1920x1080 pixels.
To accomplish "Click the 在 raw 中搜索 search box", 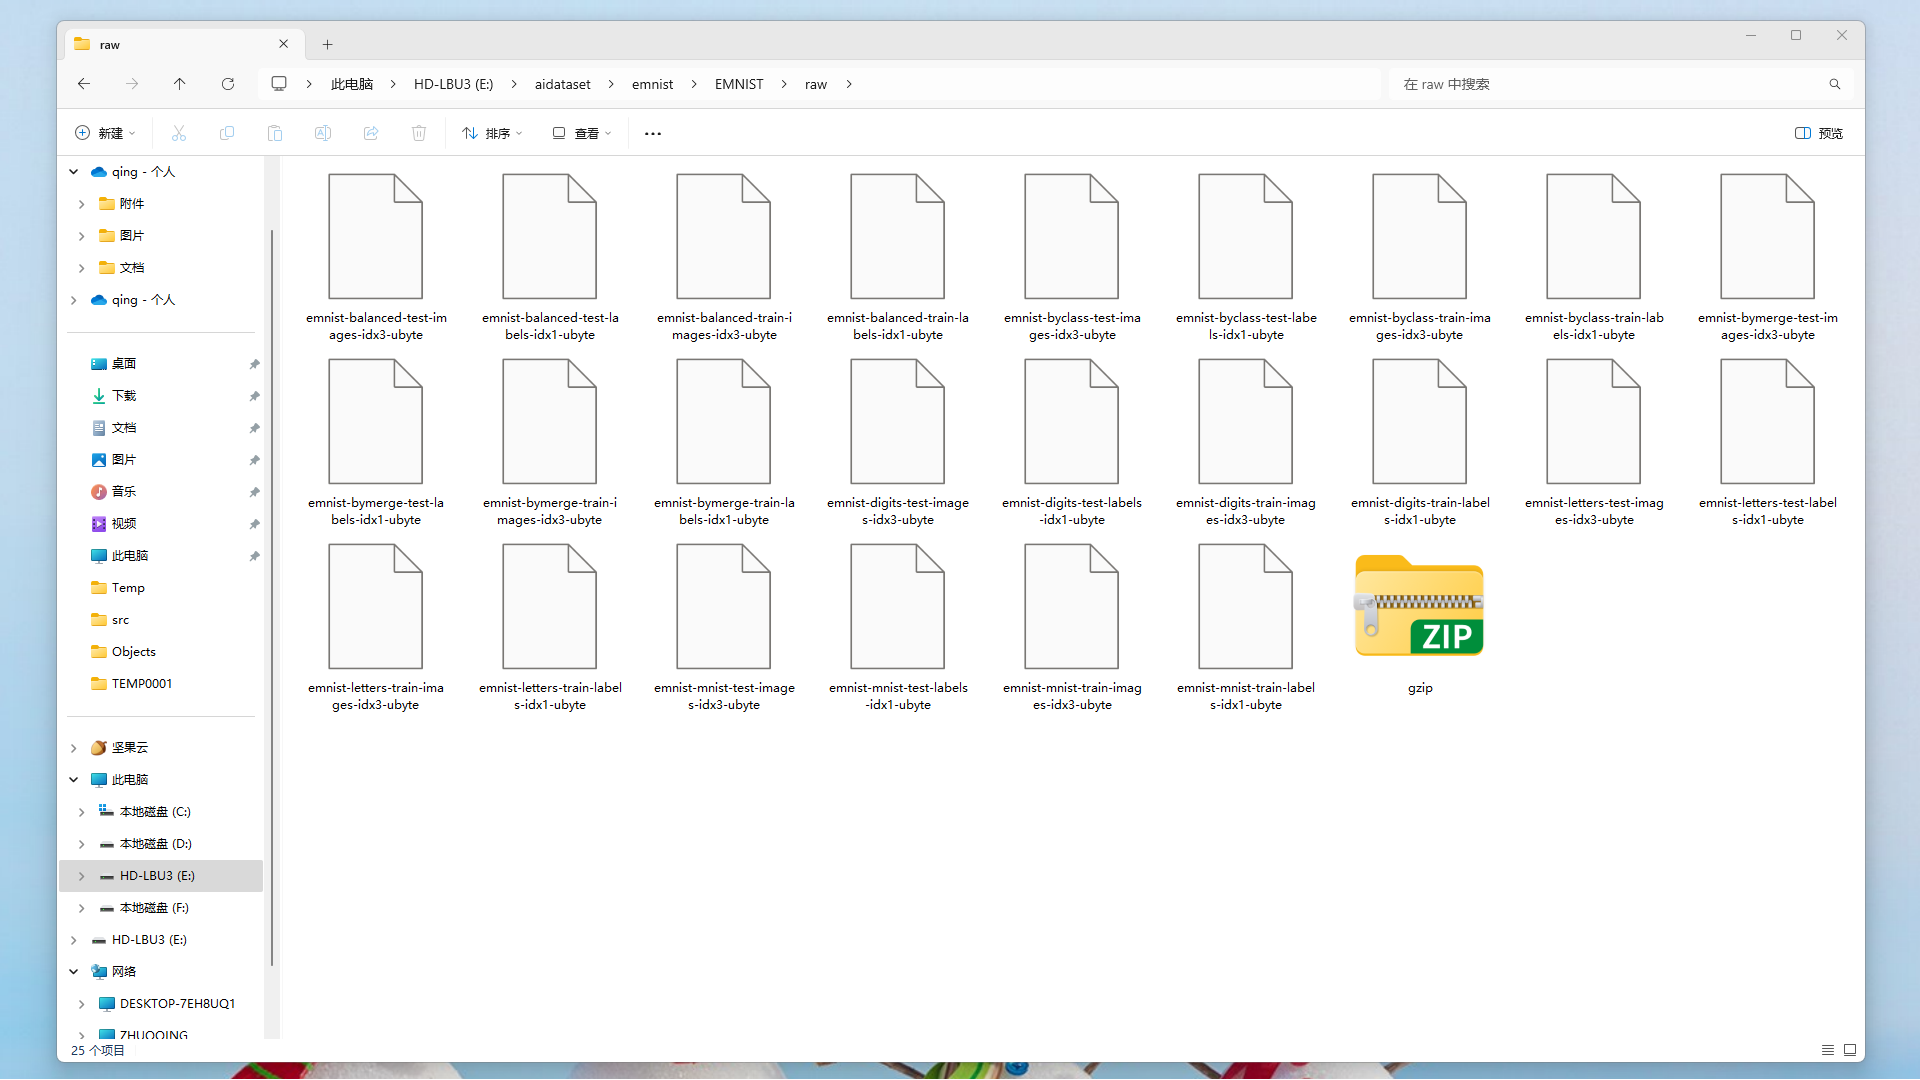I will [x=1610, y=84].
